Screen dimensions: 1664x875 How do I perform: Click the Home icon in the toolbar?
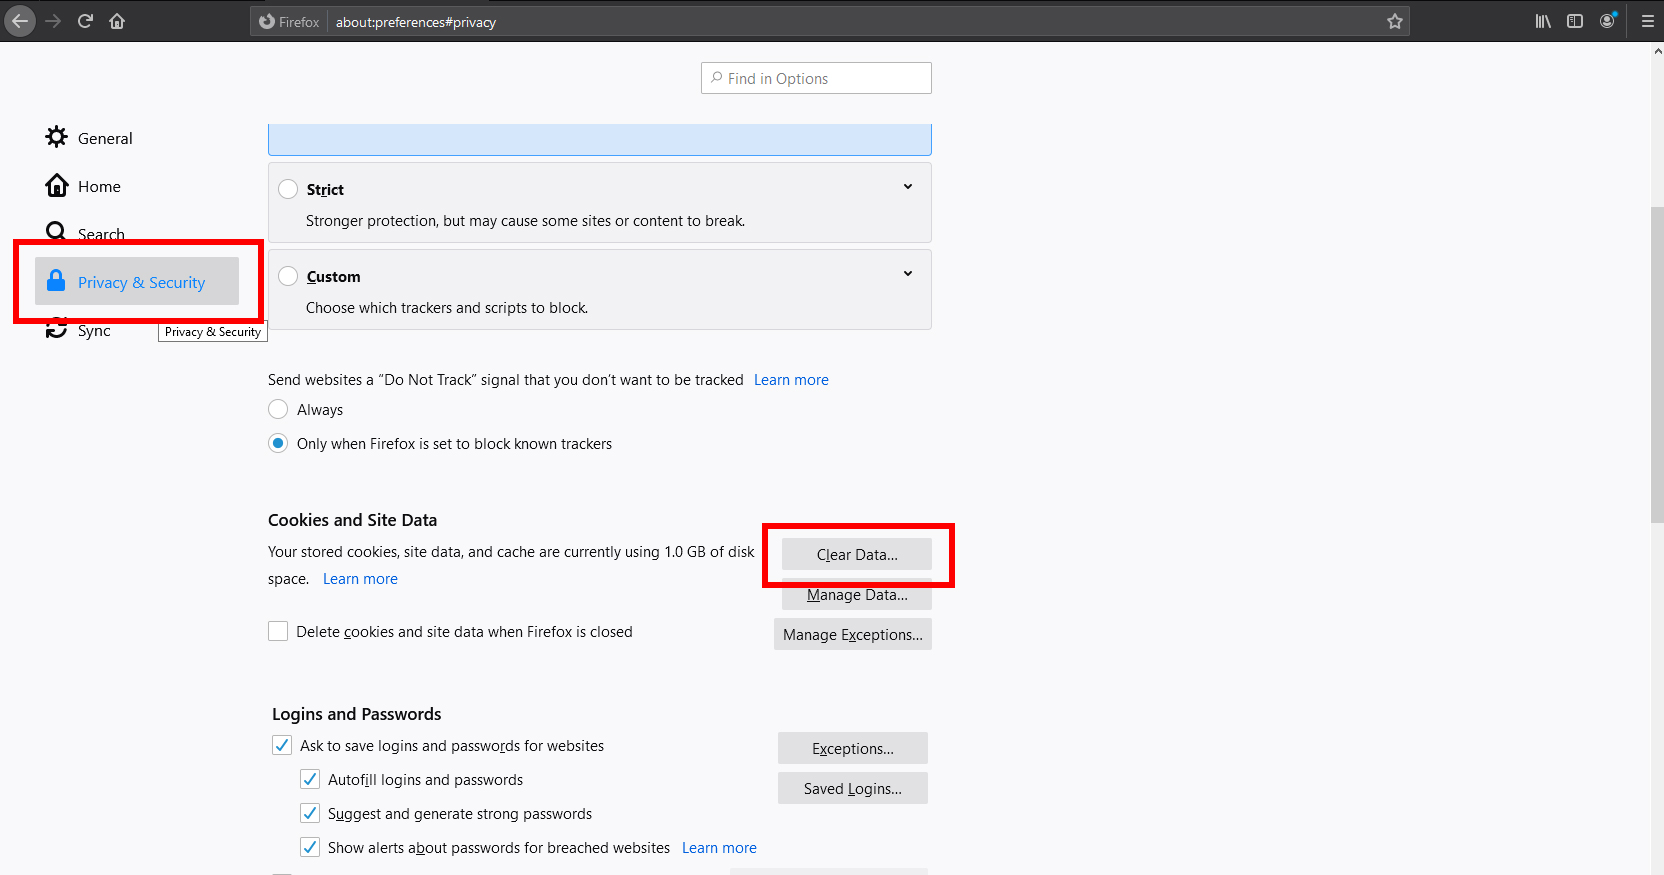pos(117,21)
